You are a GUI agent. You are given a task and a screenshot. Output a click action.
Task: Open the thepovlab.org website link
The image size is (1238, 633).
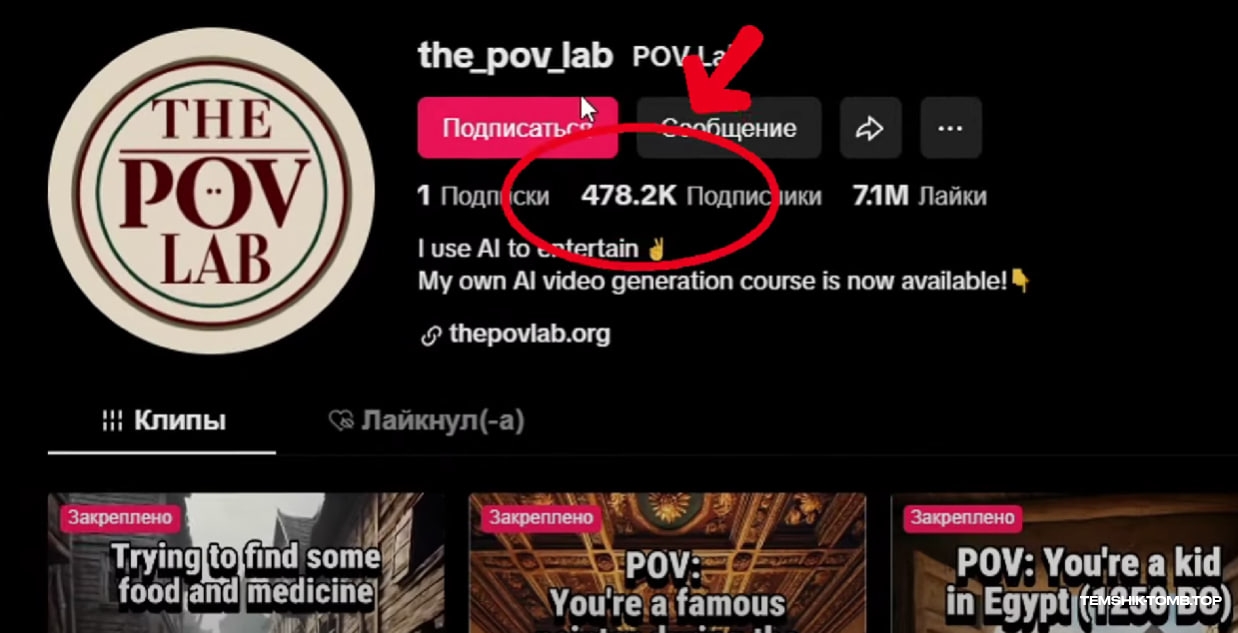point(529,334)
